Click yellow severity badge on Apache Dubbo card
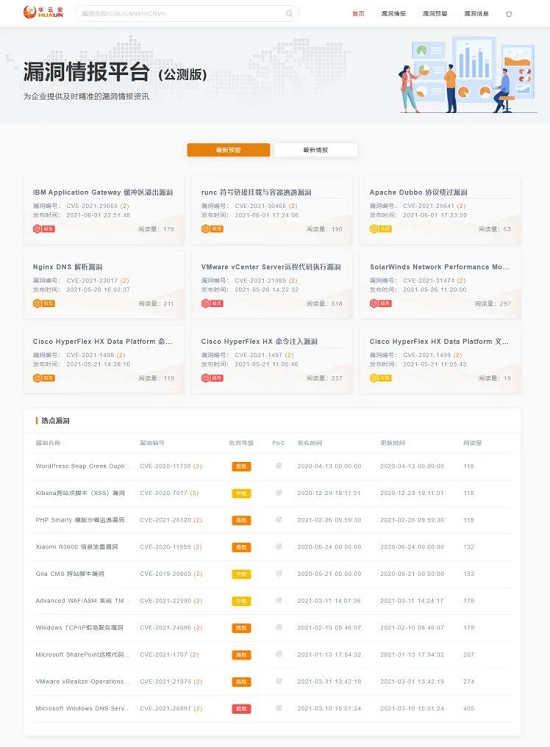This screenshot has height=747, width=550. point(380,229)
